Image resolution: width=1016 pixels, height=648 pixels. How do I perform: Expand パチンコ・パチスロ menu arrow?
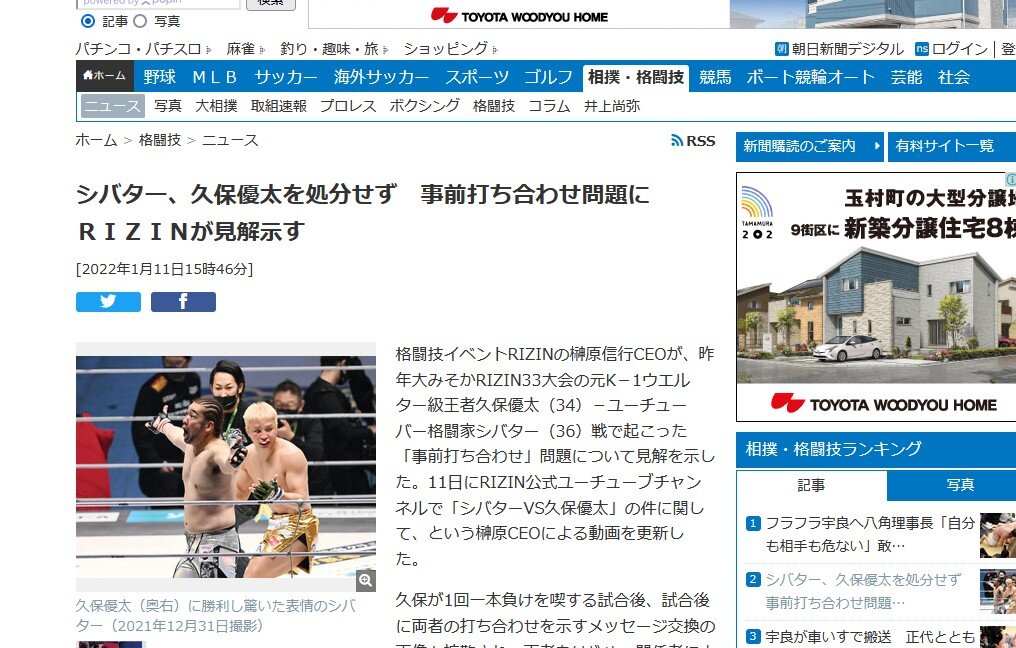(209, 49)
